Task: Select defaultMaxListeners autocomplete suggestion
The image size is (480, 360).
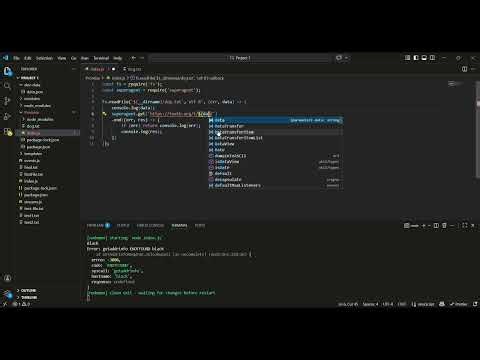Action: (x=275, y=185)
